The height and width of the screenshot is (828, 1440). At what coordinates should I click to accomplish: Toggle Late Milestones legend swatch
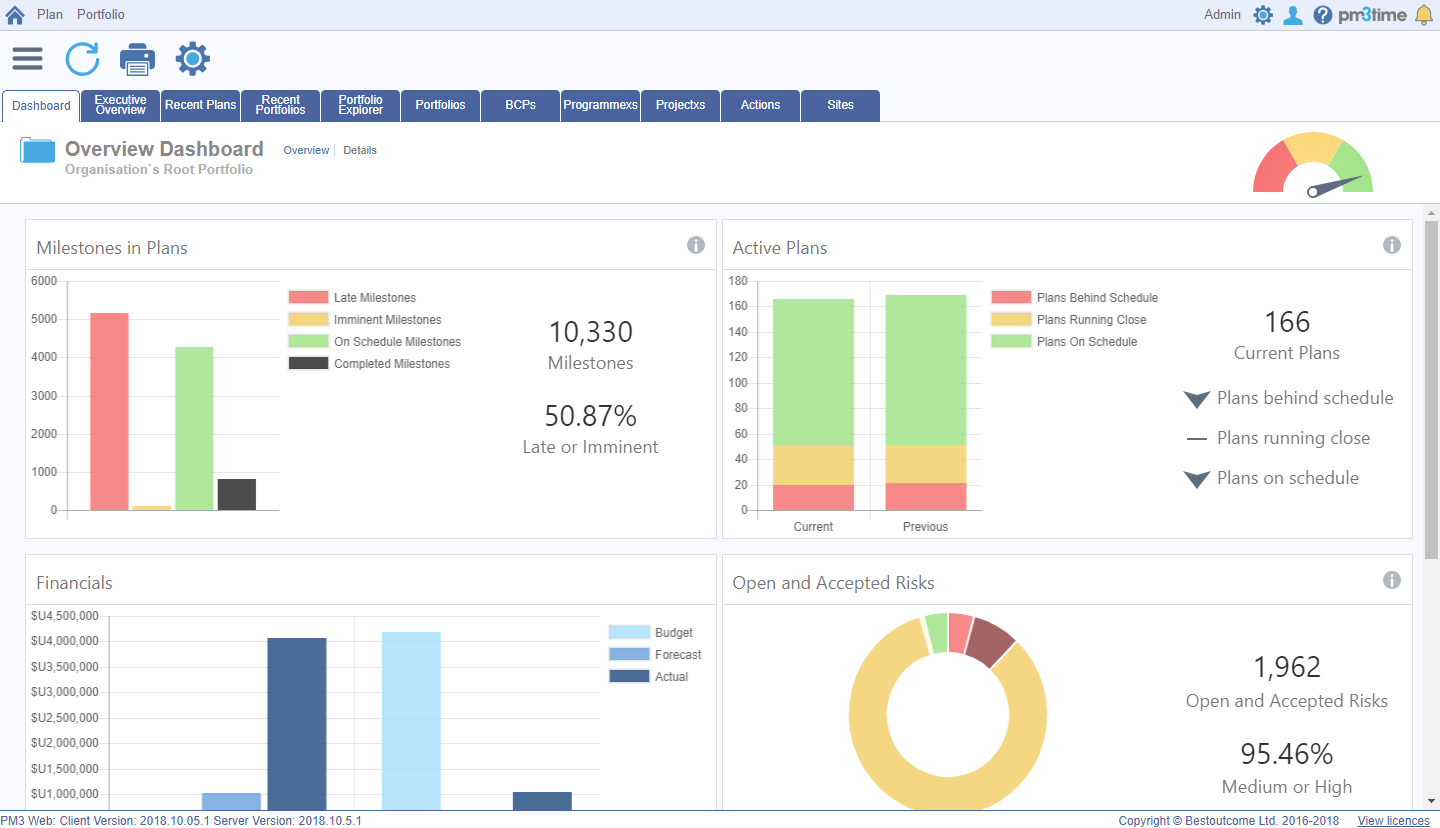click(308, 297)
